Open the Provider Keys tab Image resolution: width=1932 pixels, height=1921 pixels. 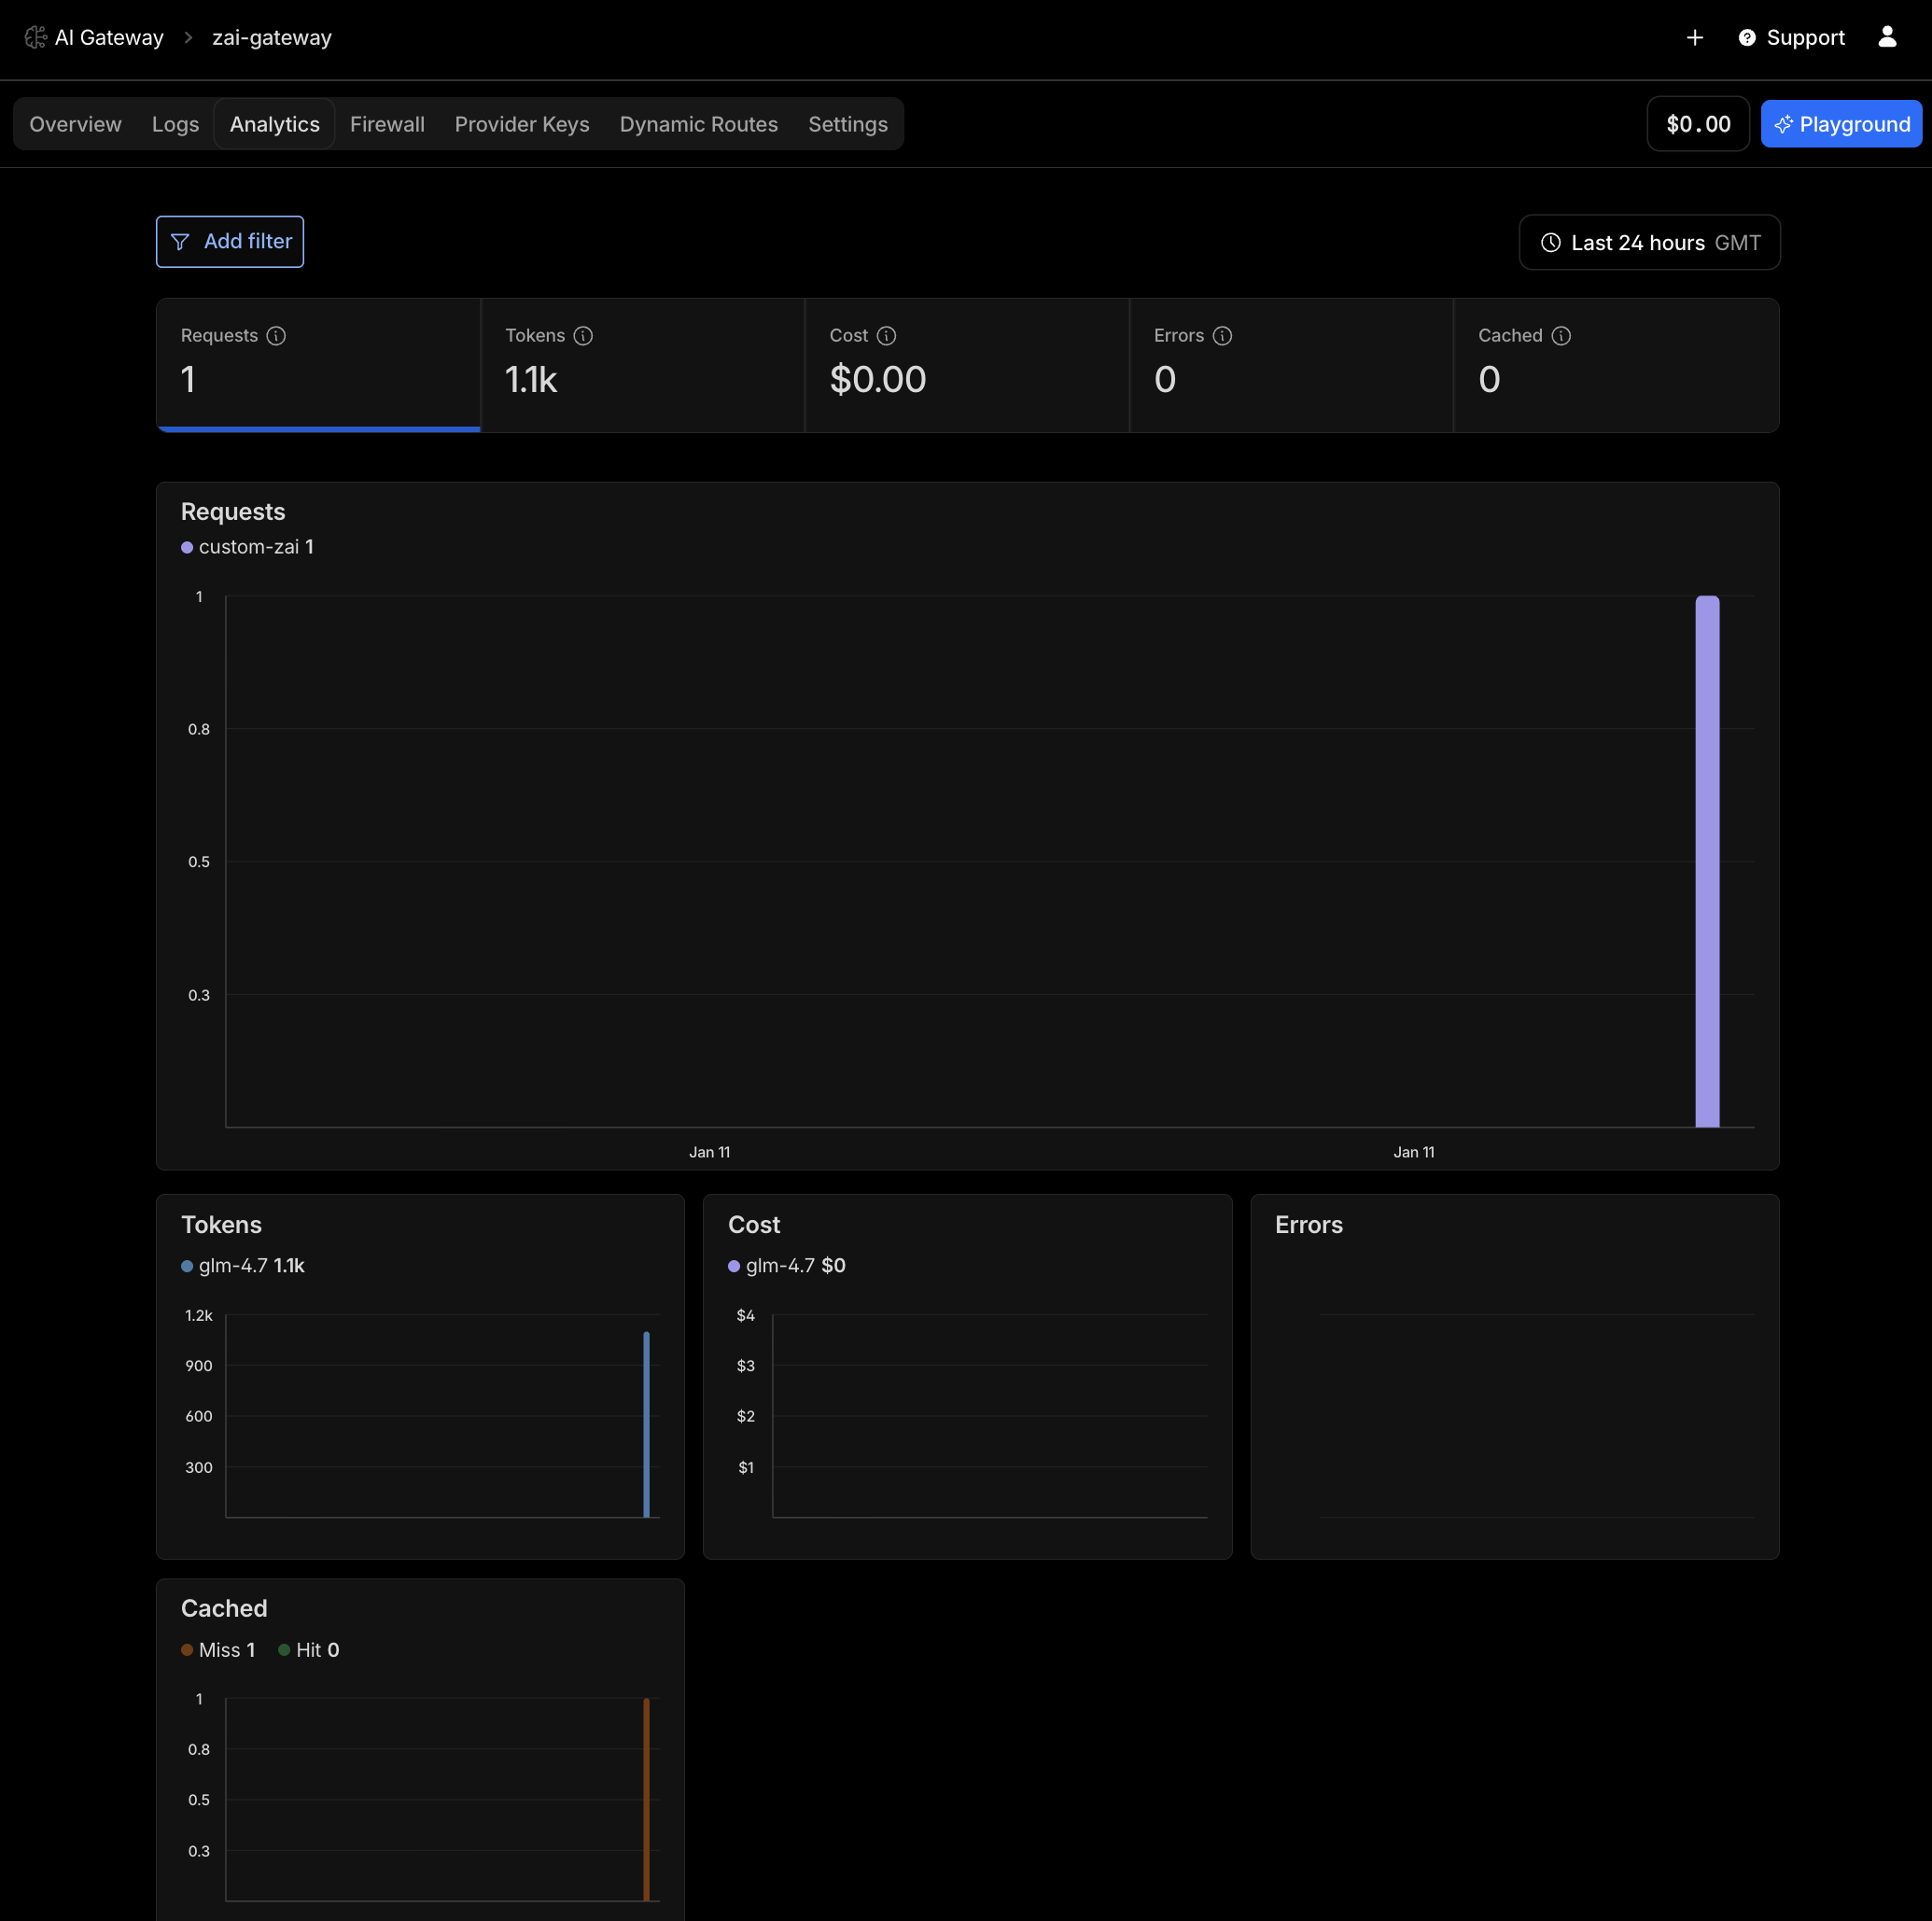pyautogui.click(x=522, y=124)
